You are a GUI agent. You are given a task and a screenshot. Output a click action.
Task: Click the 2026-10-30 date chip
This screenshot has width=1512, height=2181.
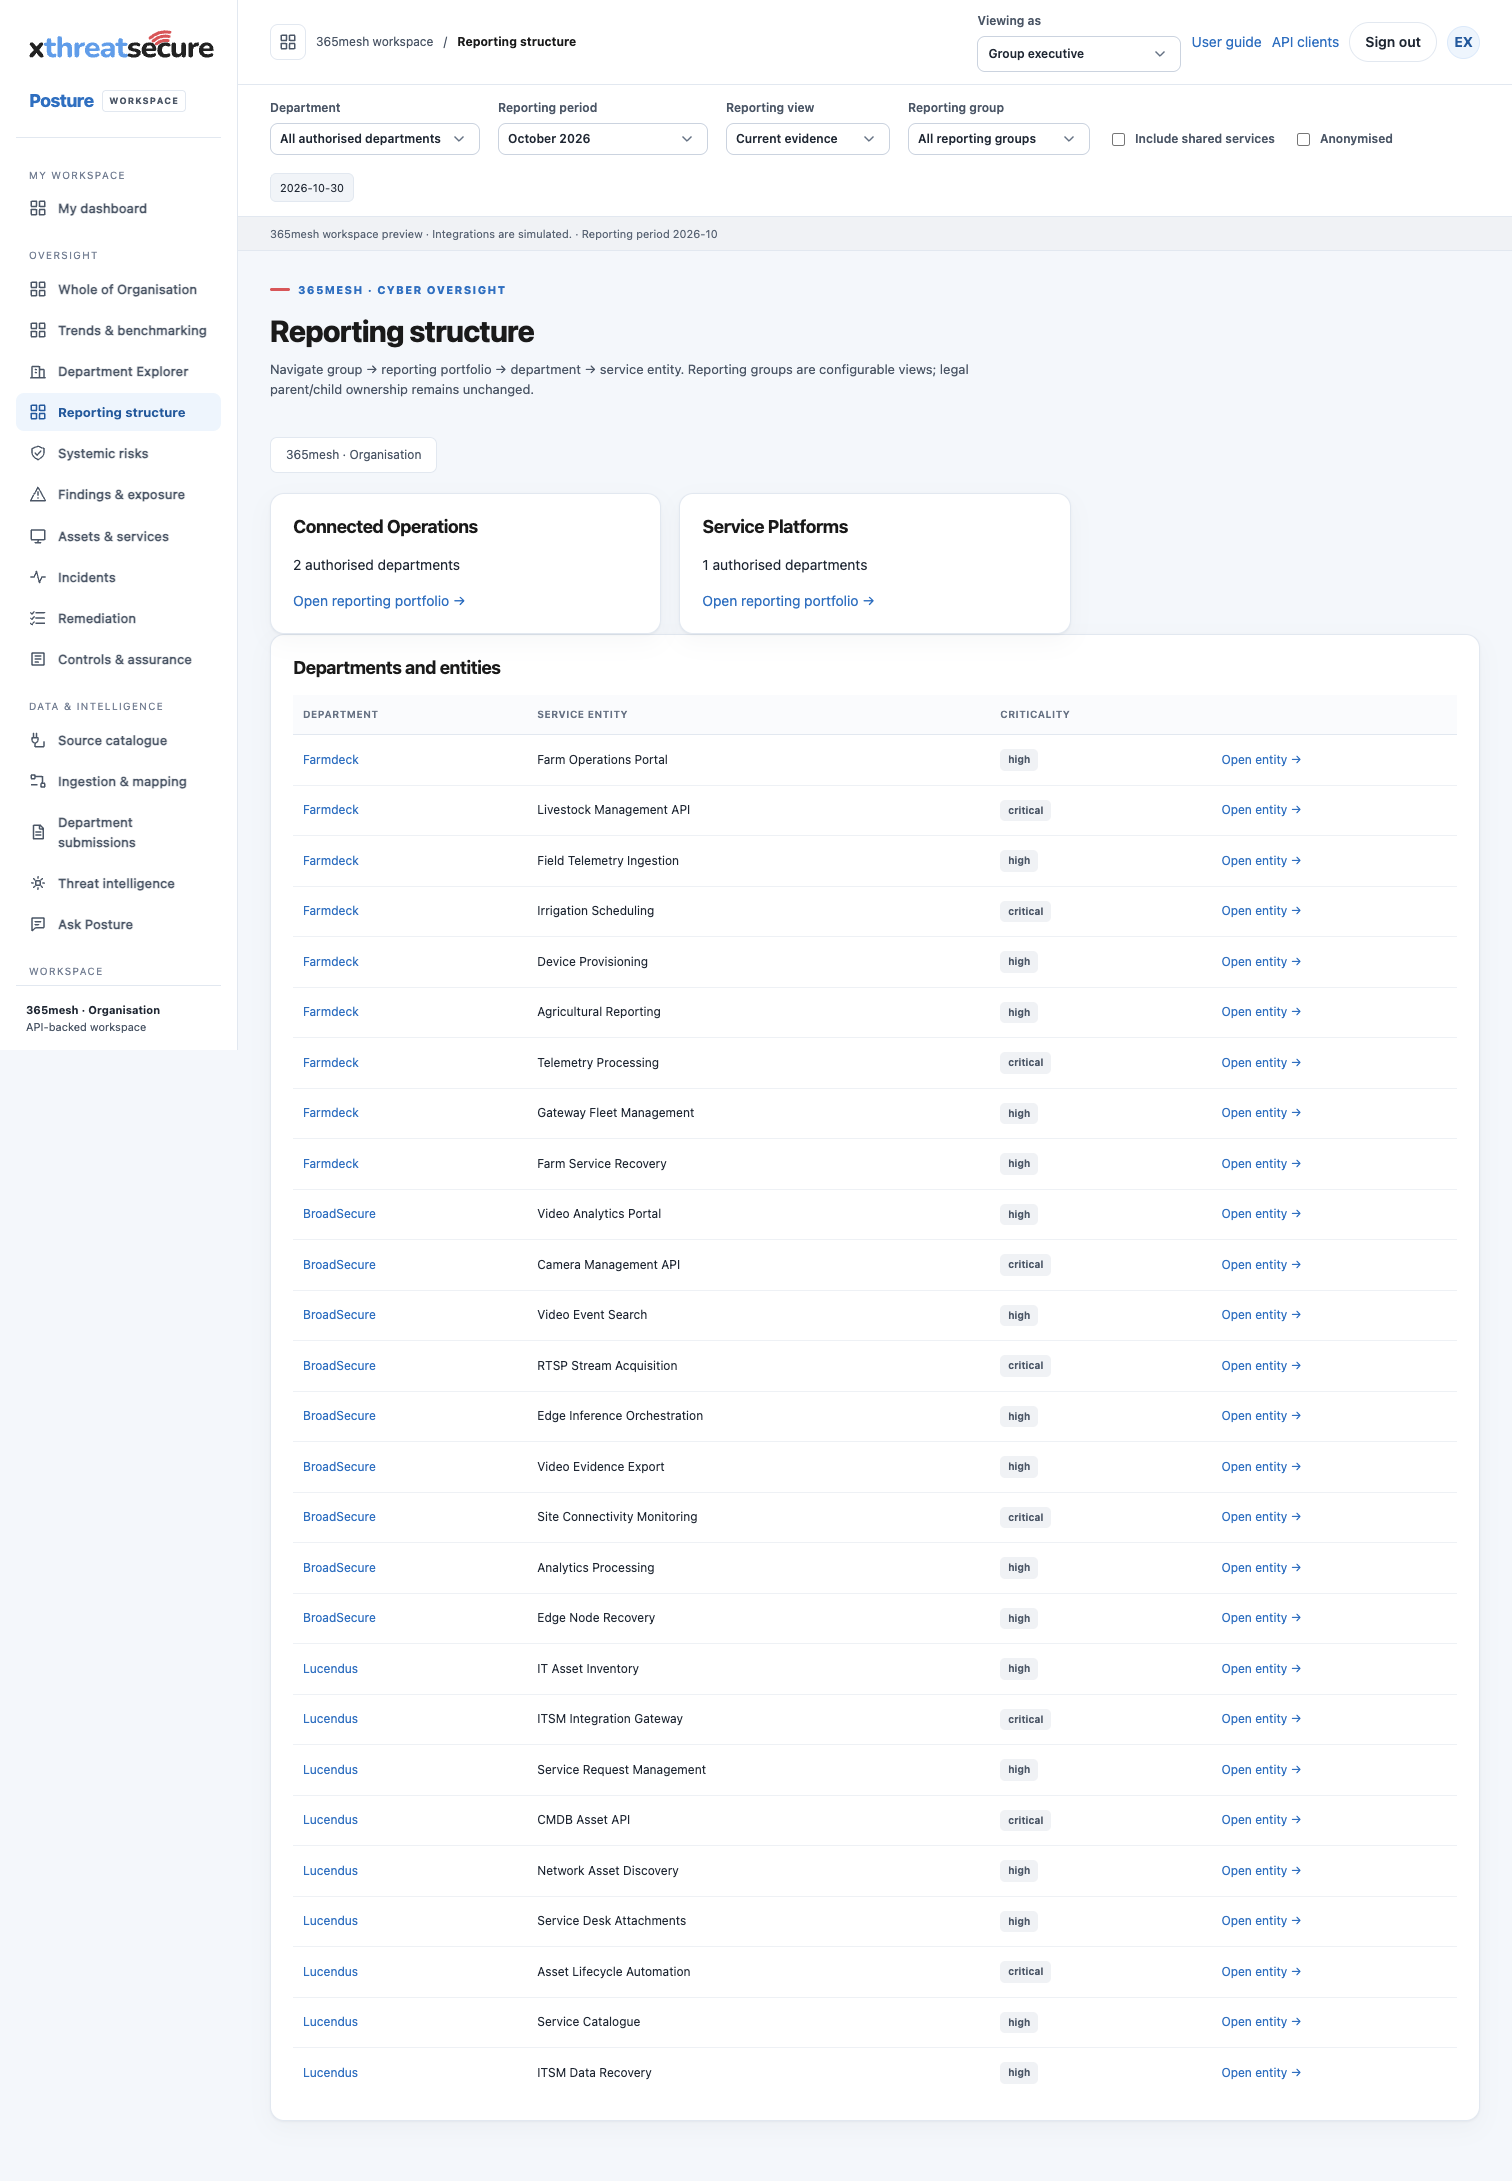click(x=312, y=188)
